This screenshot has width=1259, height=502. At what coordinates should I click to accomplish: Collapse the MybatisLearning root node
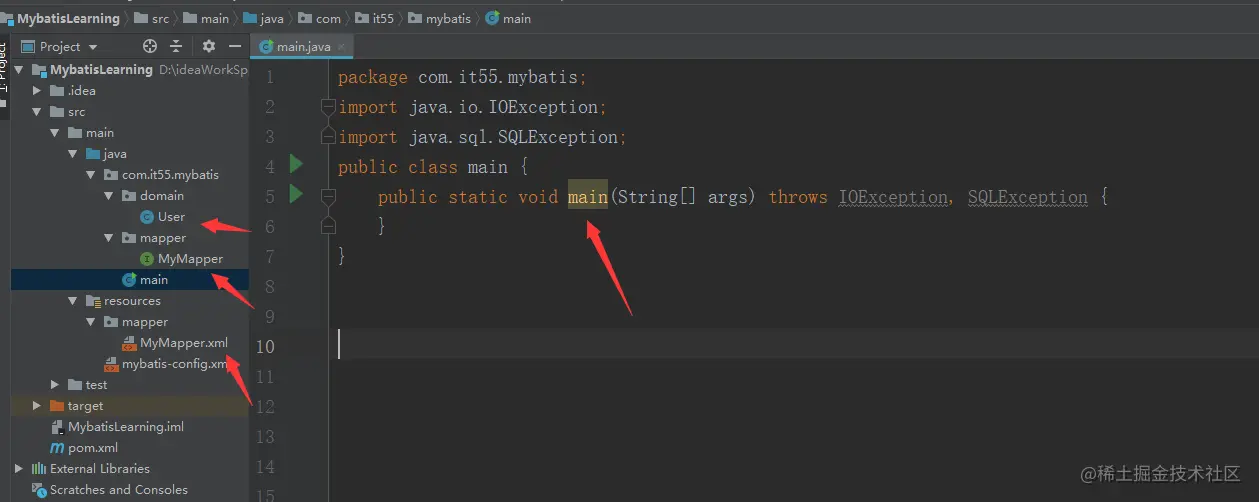[21, 70]
